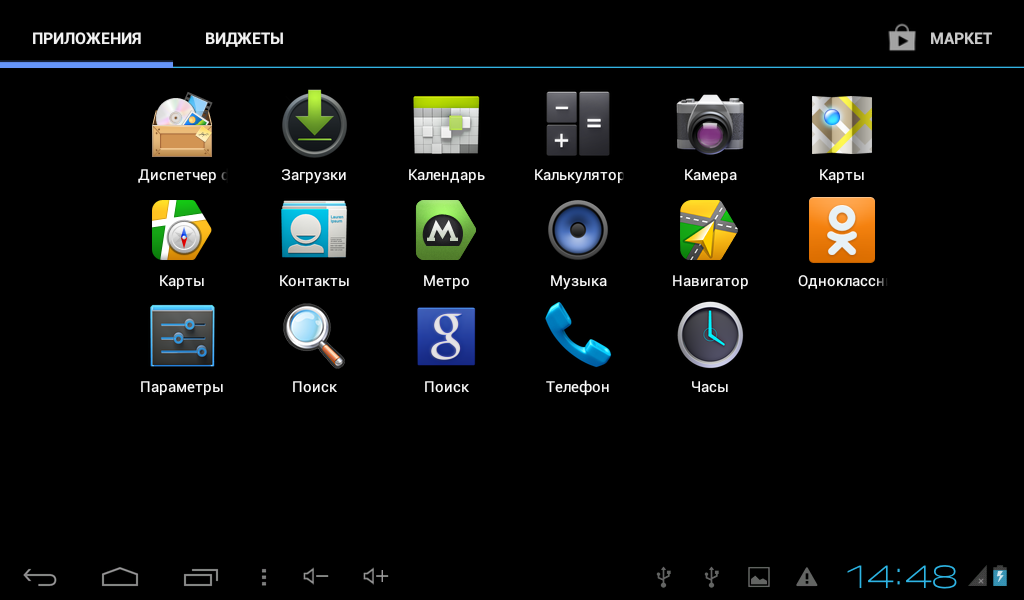
Task: Open the Загрузки downloads app
Action: tap(314, 123)
